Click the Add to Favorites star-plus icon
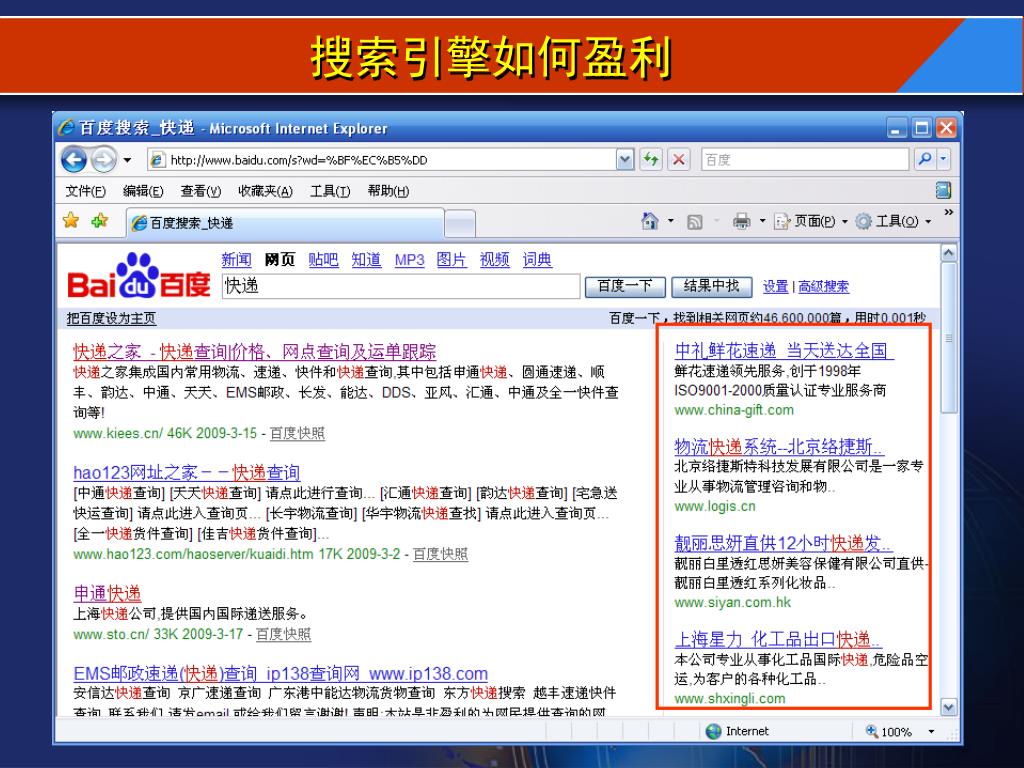The width and height of the screenshot is (1024, 768). [x=100, y=221]
